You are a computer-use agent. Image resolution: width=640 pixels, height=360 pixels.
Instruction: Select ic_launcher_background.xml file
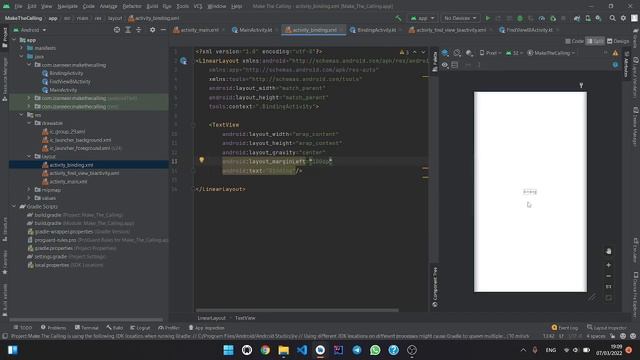[80, 140]
